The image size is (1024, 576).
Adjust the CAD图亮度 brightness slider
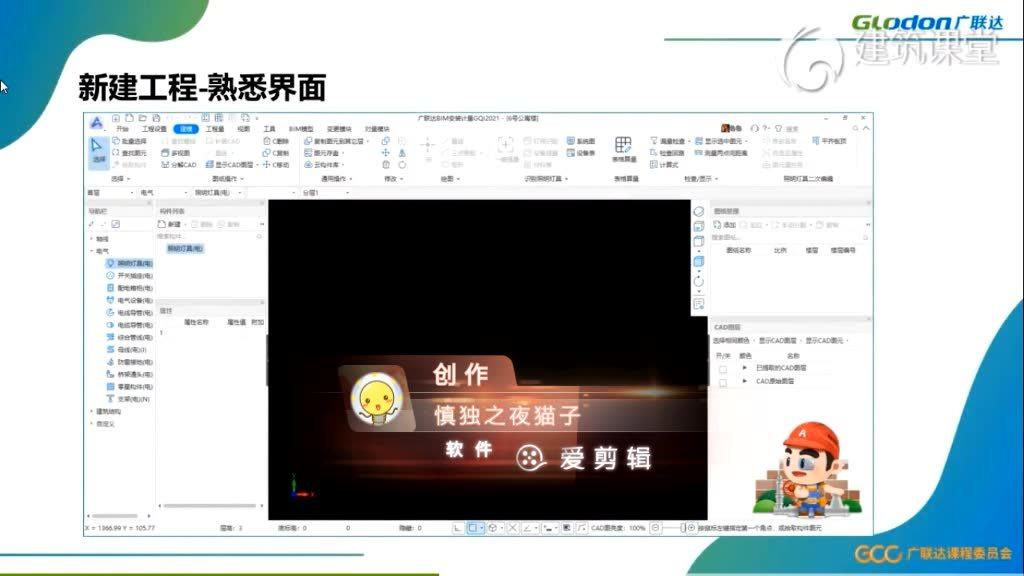(x=682, y=527)
